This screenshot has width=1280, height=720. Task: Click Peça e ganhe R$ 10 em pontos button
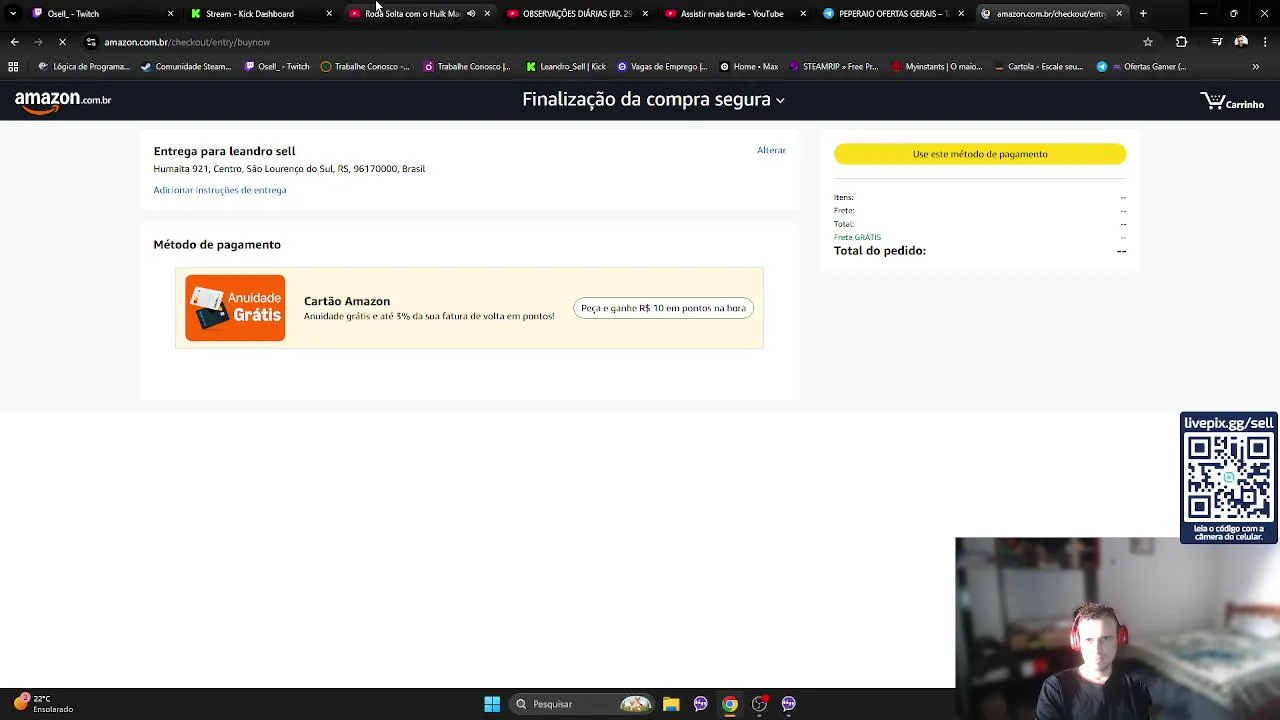[x=663, y=308]
